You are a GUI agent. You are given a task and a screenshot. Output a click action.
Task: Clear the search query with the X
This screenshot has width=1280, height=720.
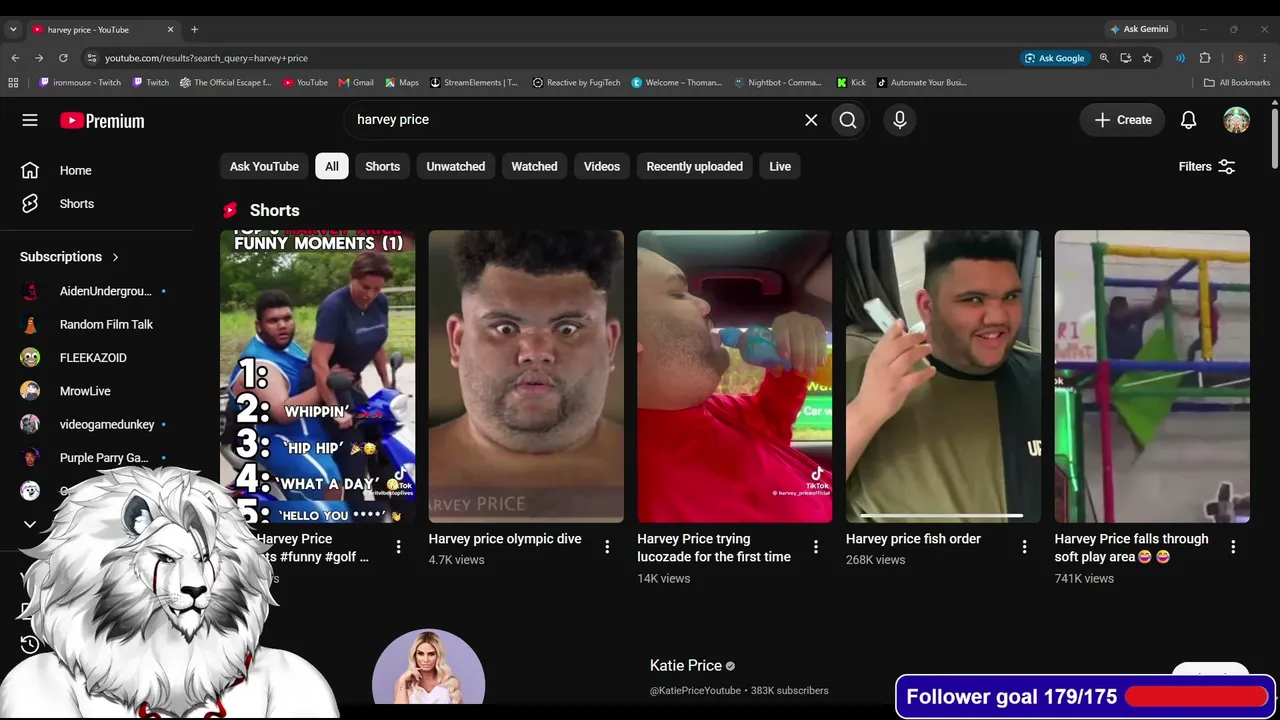pos(811,120)
